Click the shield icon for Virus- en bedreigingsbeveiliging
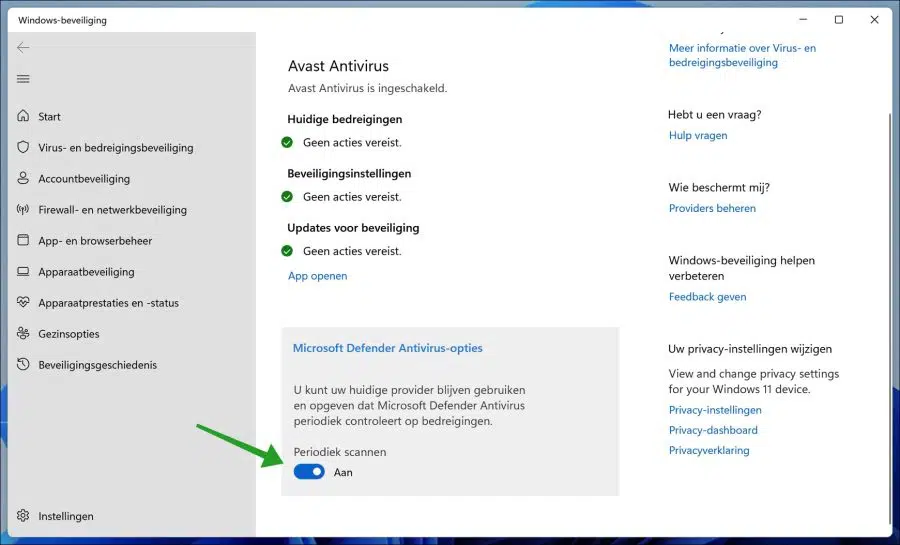900x545 pixels. [23, 147]
